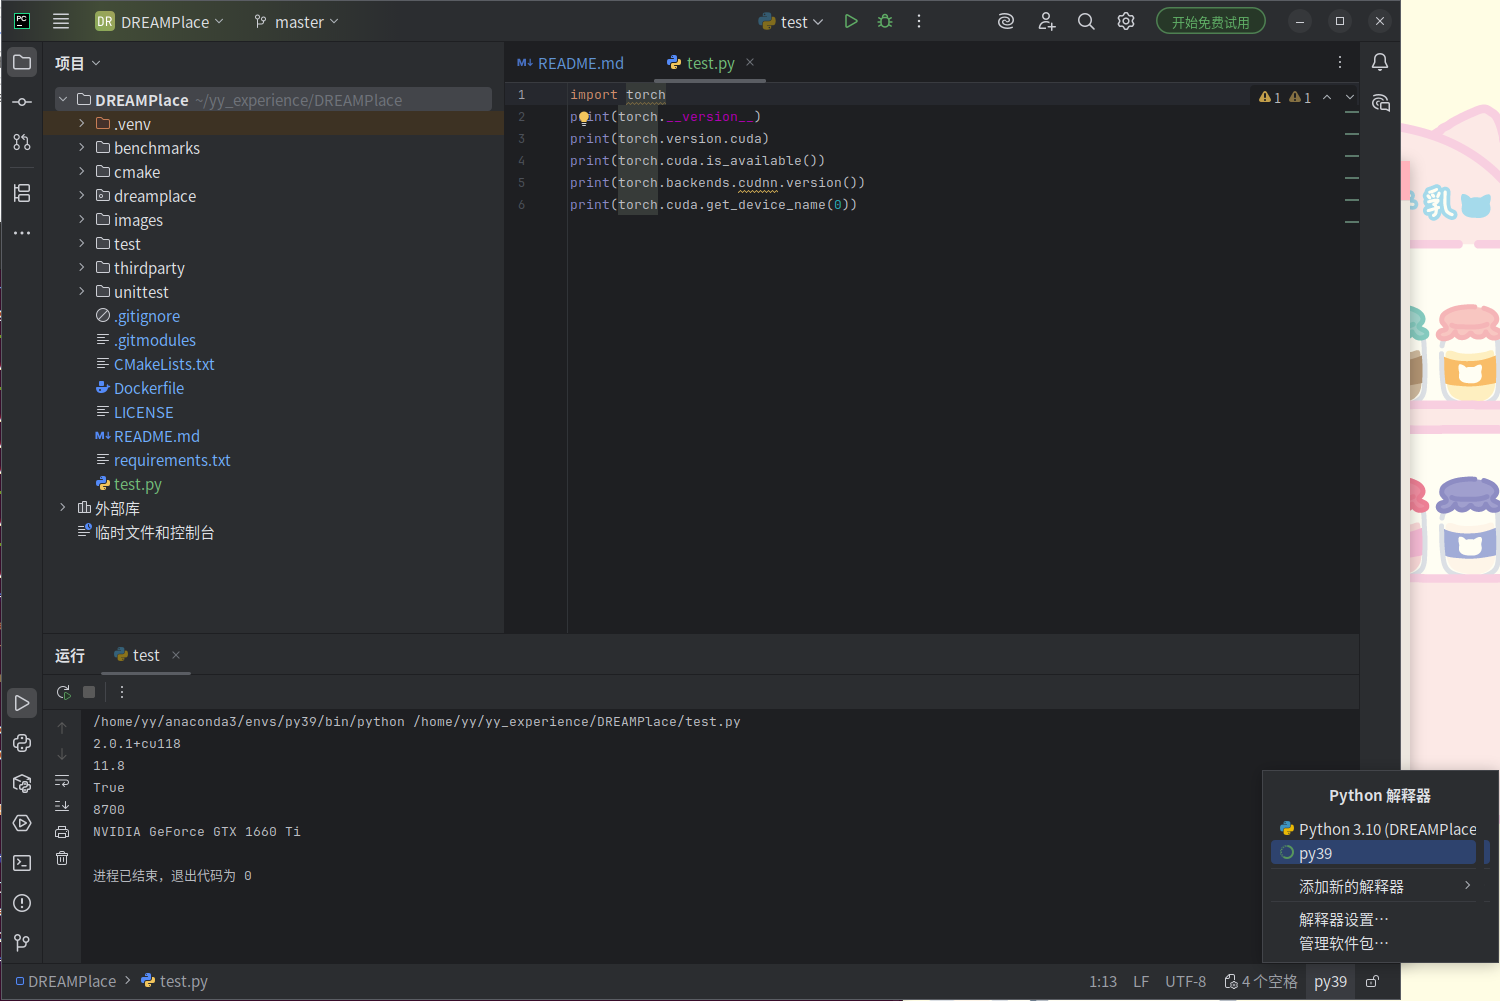Show more tool windows ellipsis
The width and height of the screenshot is (1500, 1001).
tap(22, 233)
